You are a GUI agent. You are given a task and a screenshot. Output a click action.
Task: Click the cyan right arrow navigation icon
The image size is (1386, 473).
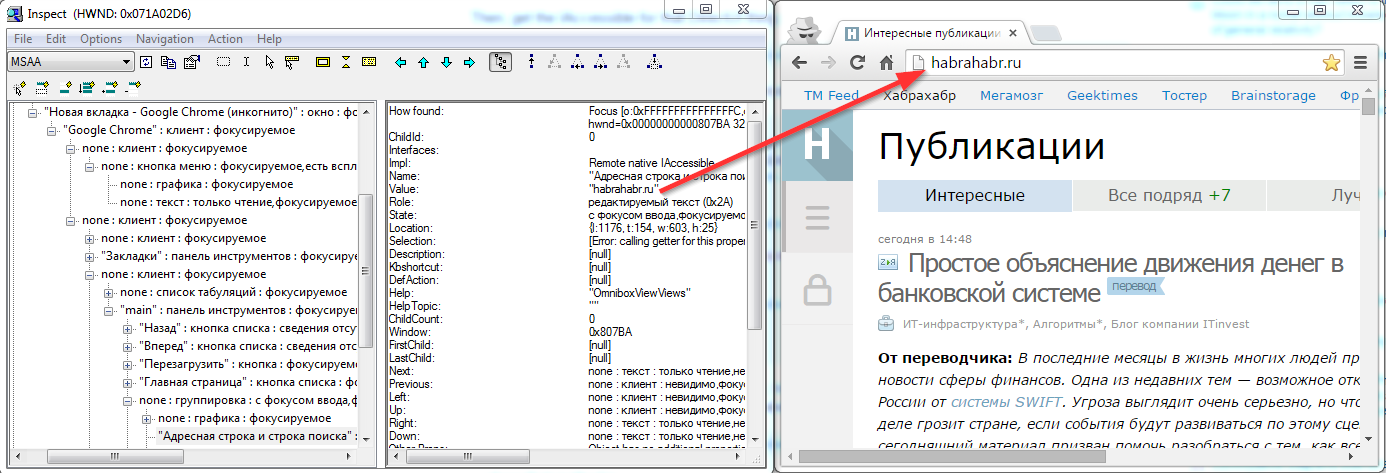pyautogui.click(x=468, y=62)
